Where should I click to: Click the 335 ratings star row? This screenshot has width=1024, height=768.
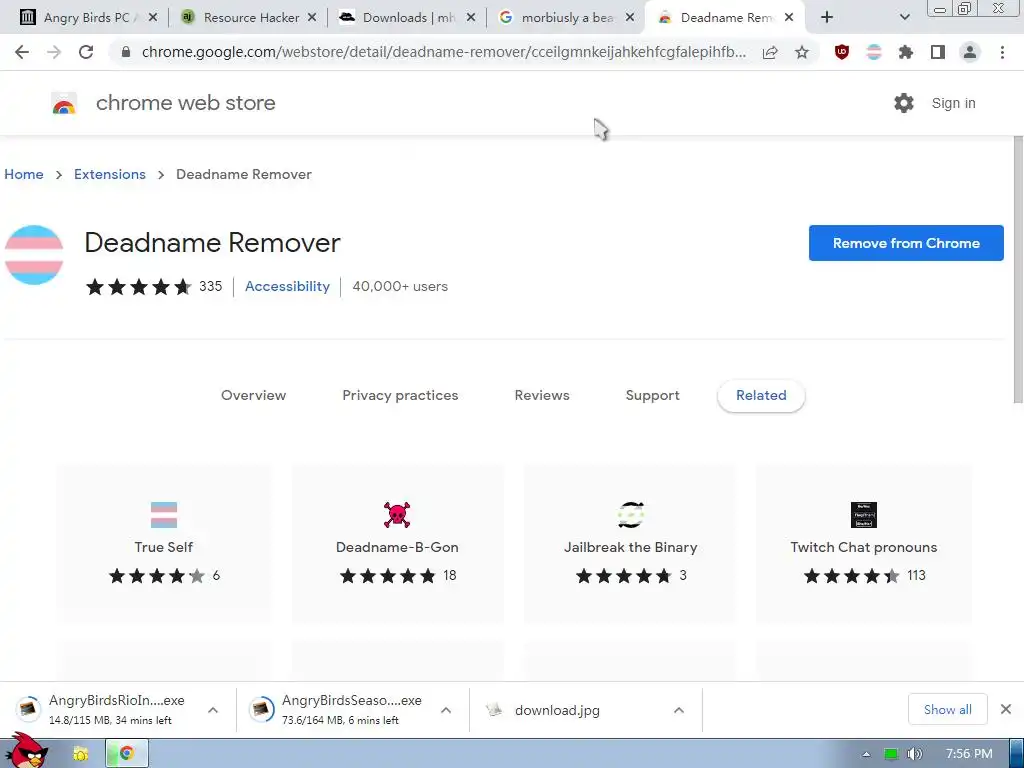click(138, 286)
